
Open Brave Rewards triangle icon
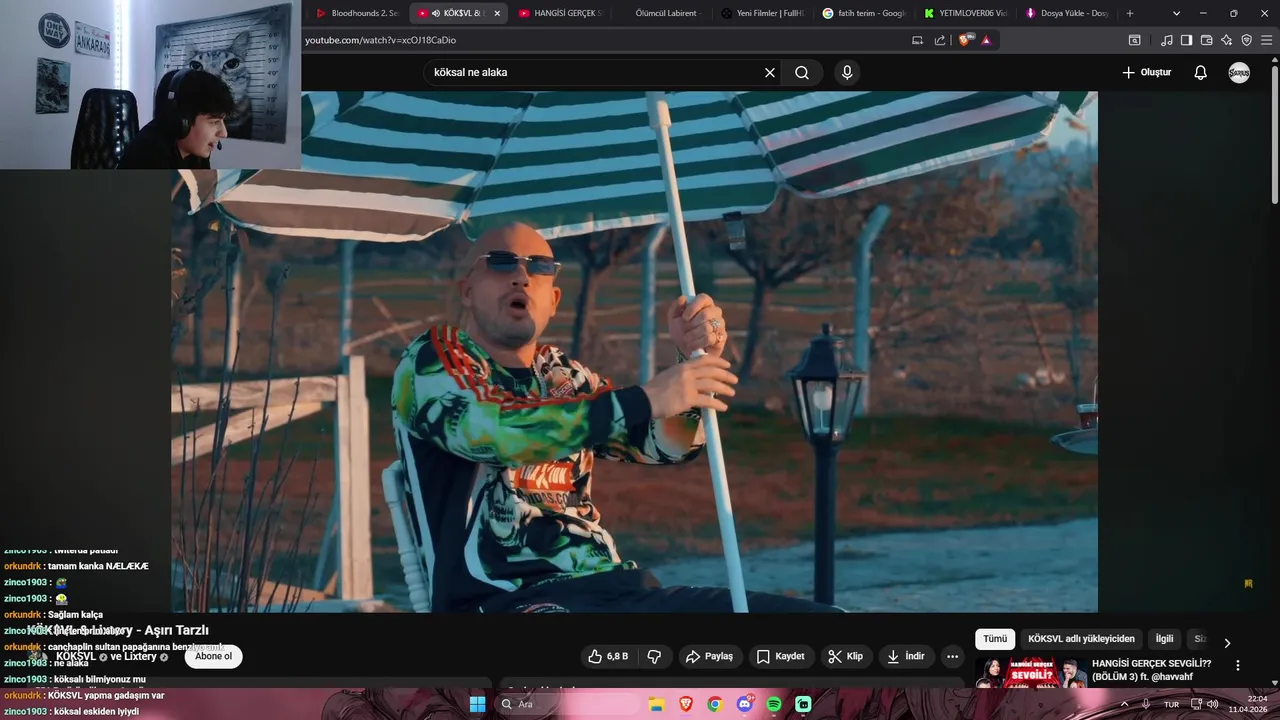pyautogui.click(x=986, y=40)
